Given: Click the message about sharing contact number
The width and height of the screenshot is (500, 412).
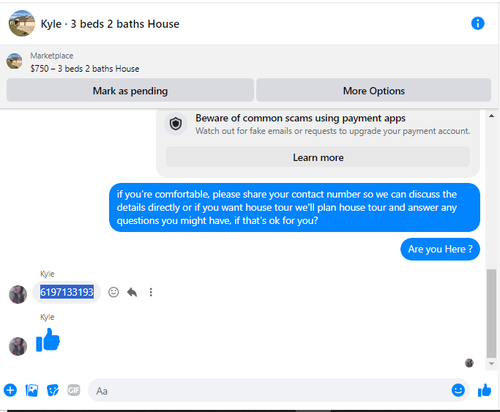Looking at the screenshot, I should tap(295, 207).
